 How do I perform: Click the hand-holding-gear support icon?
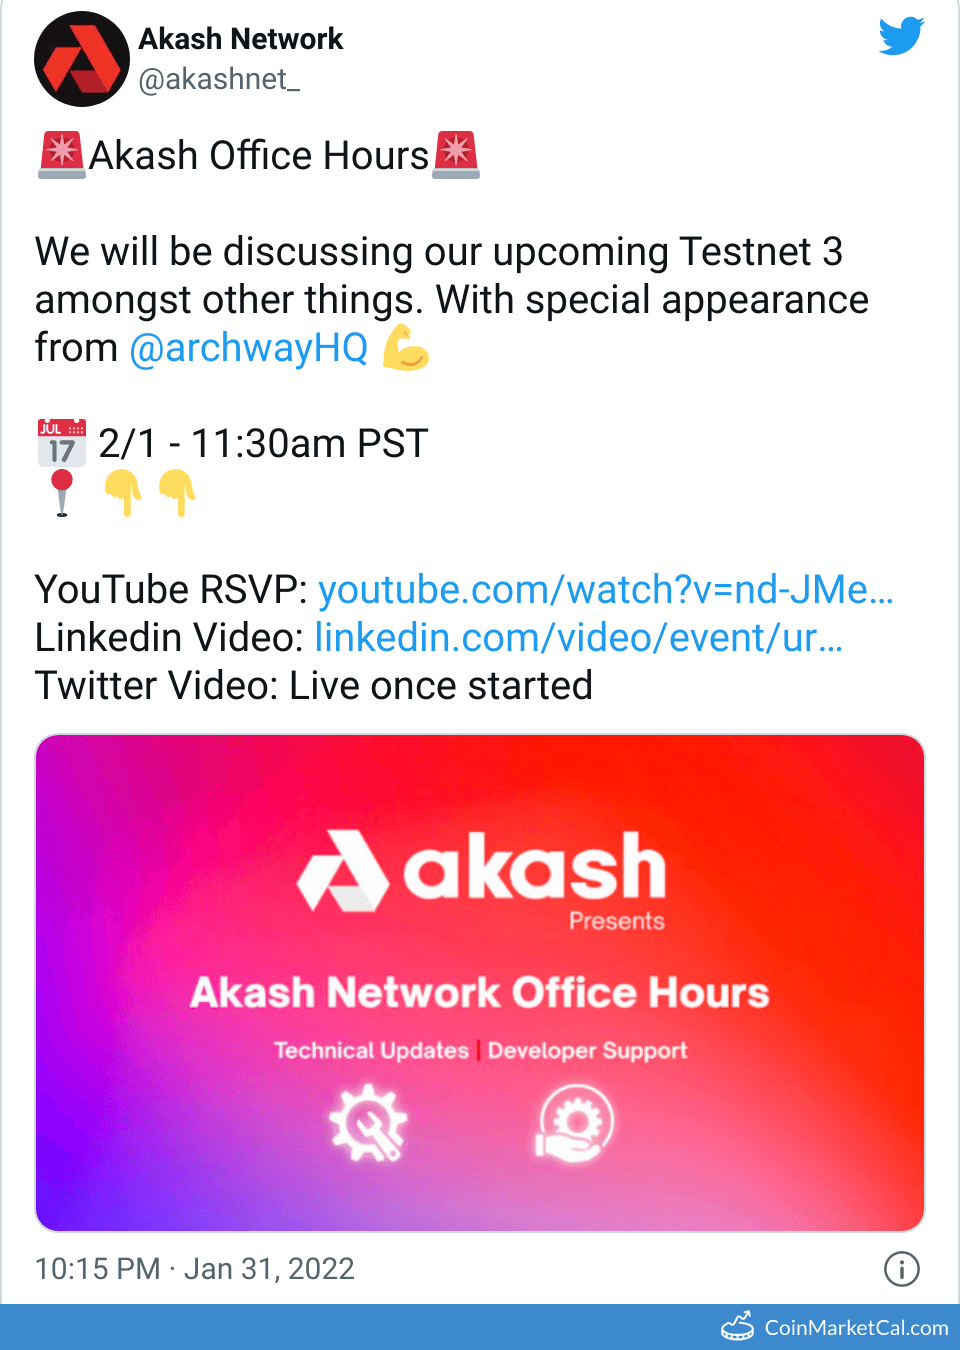pos(576,1123)
